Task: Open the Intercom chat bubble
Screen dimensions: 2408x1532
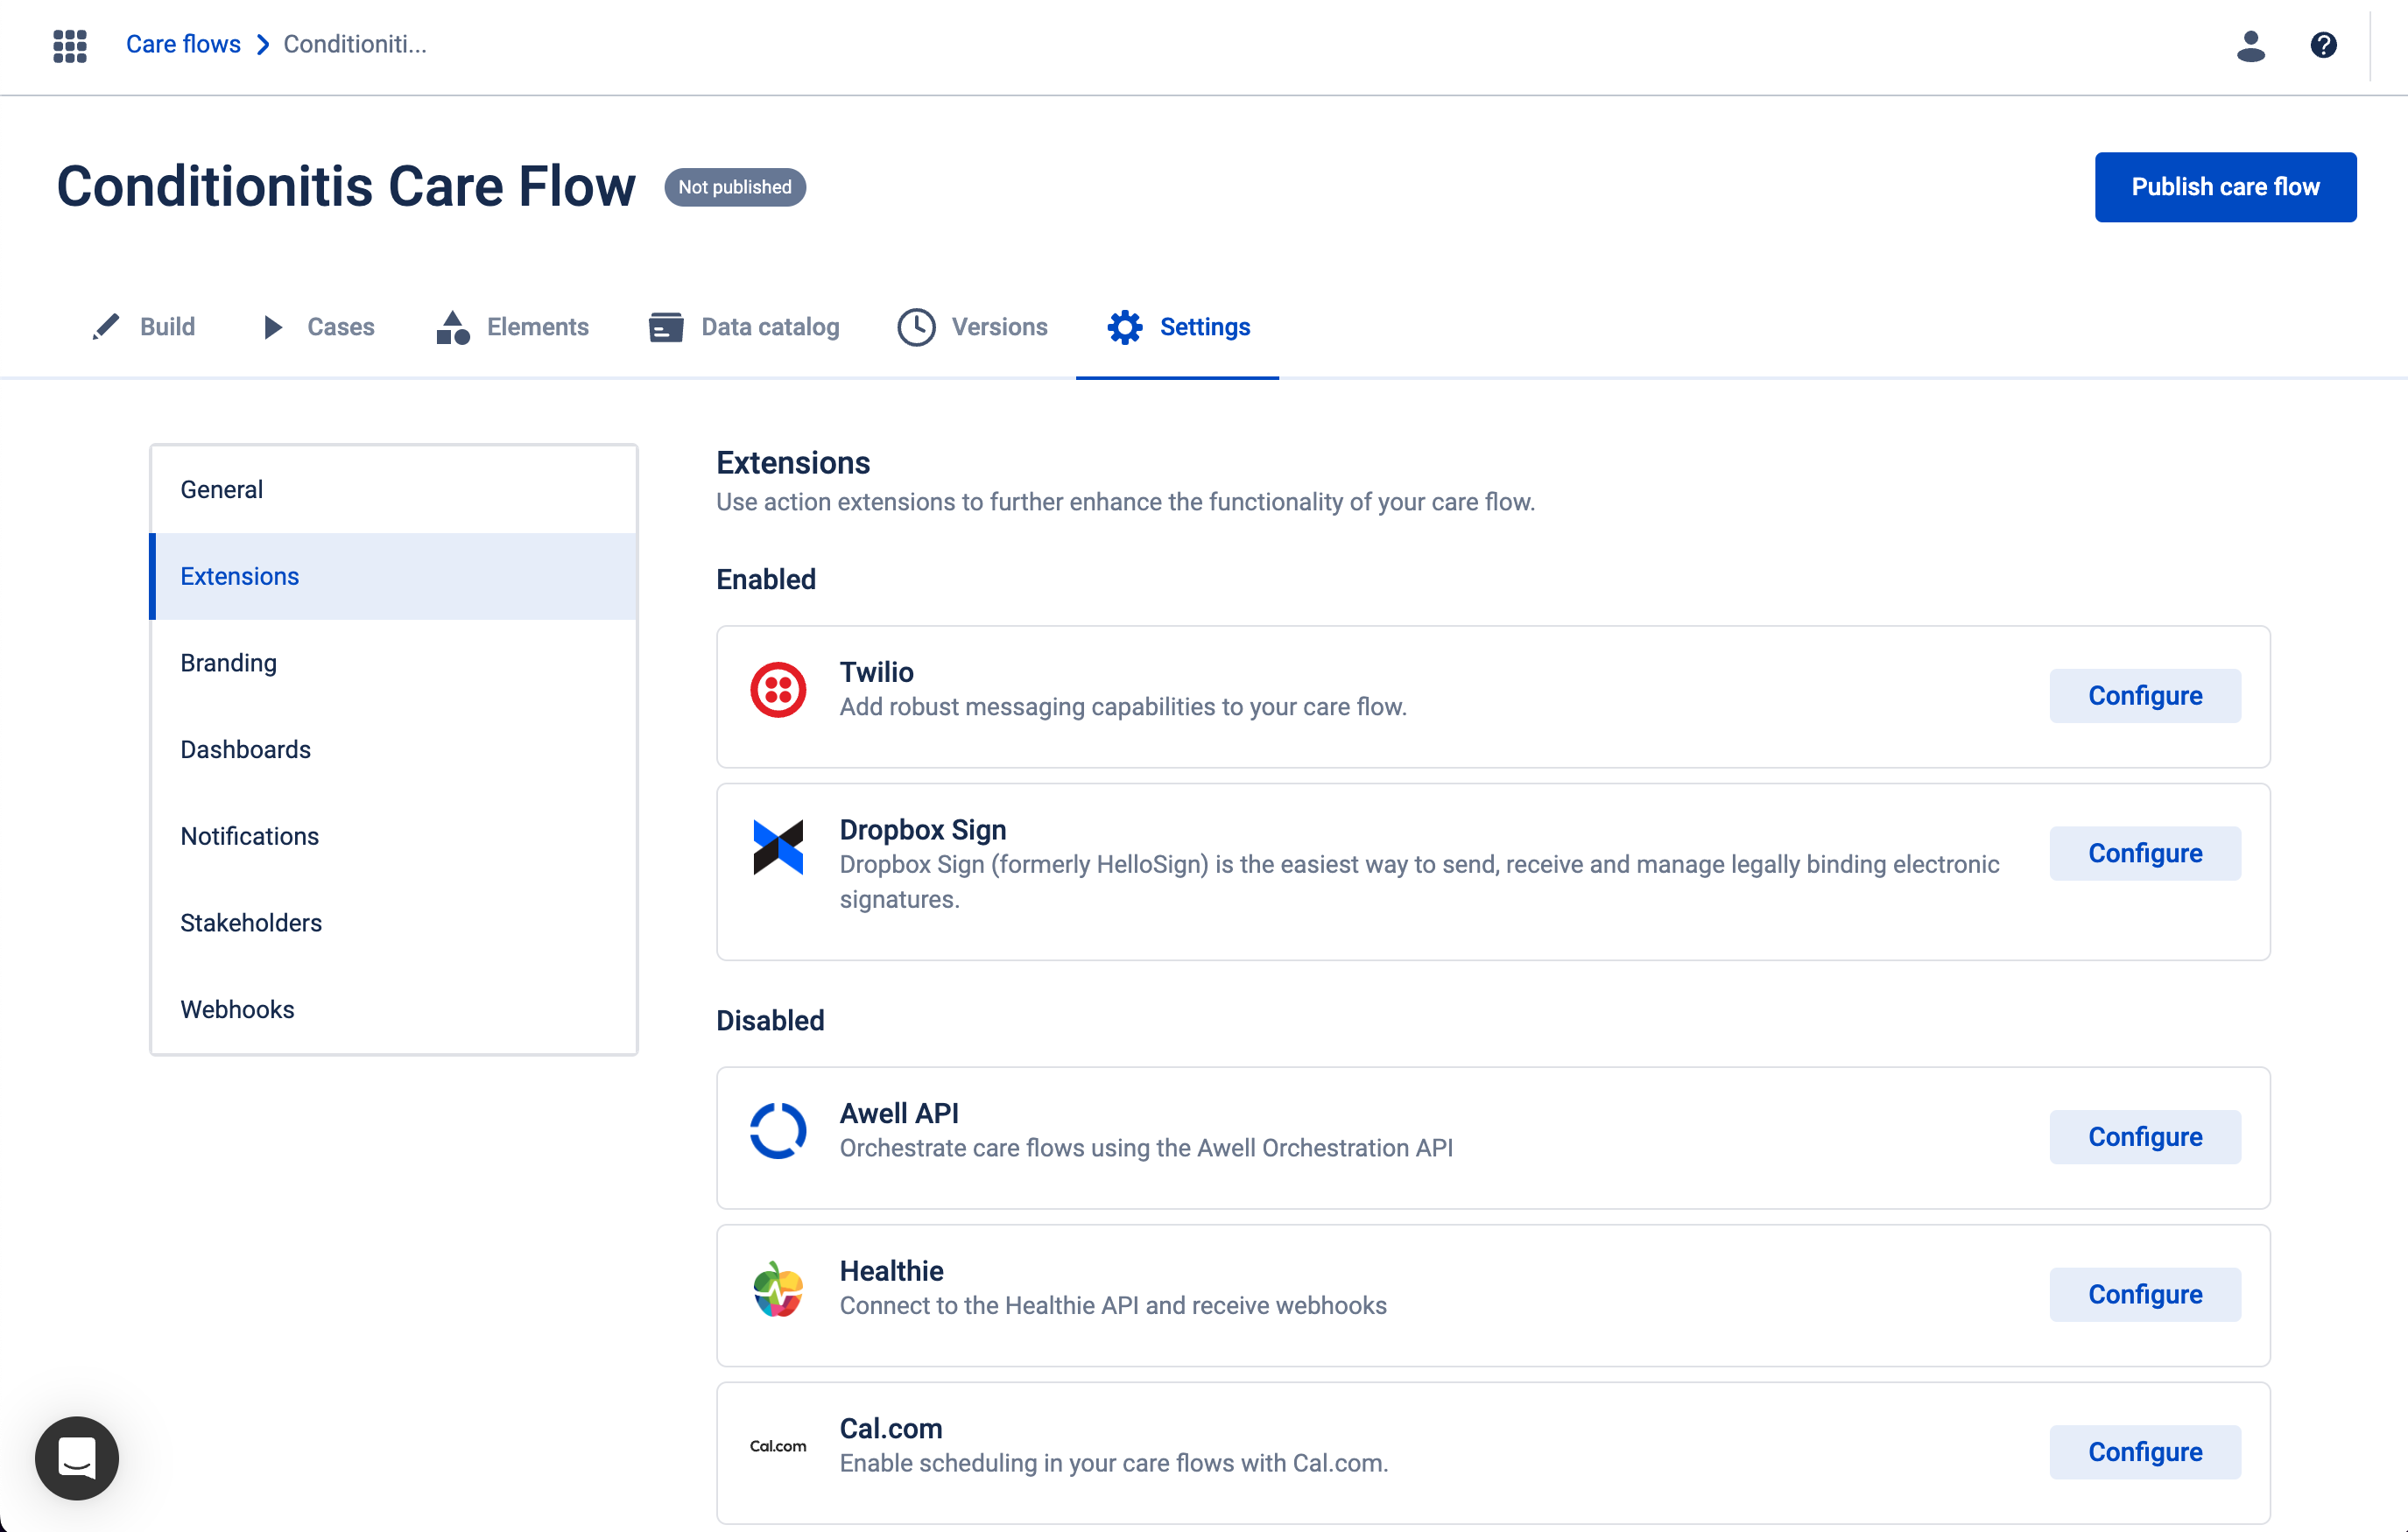Action: tap(76, 1458)
